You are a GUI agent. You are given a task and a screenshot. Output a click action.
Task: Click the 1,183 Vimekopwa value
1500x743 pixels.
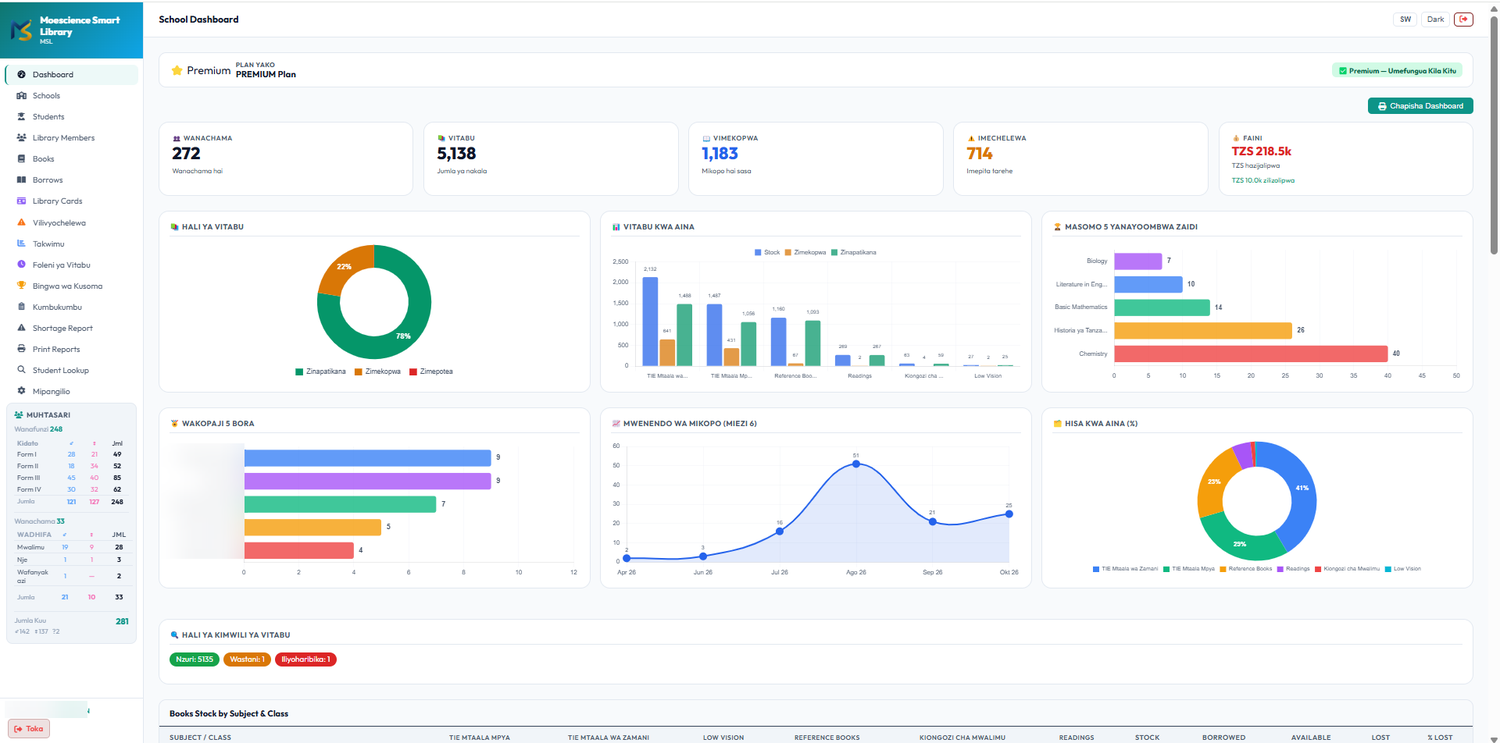[x=720, y=153]
